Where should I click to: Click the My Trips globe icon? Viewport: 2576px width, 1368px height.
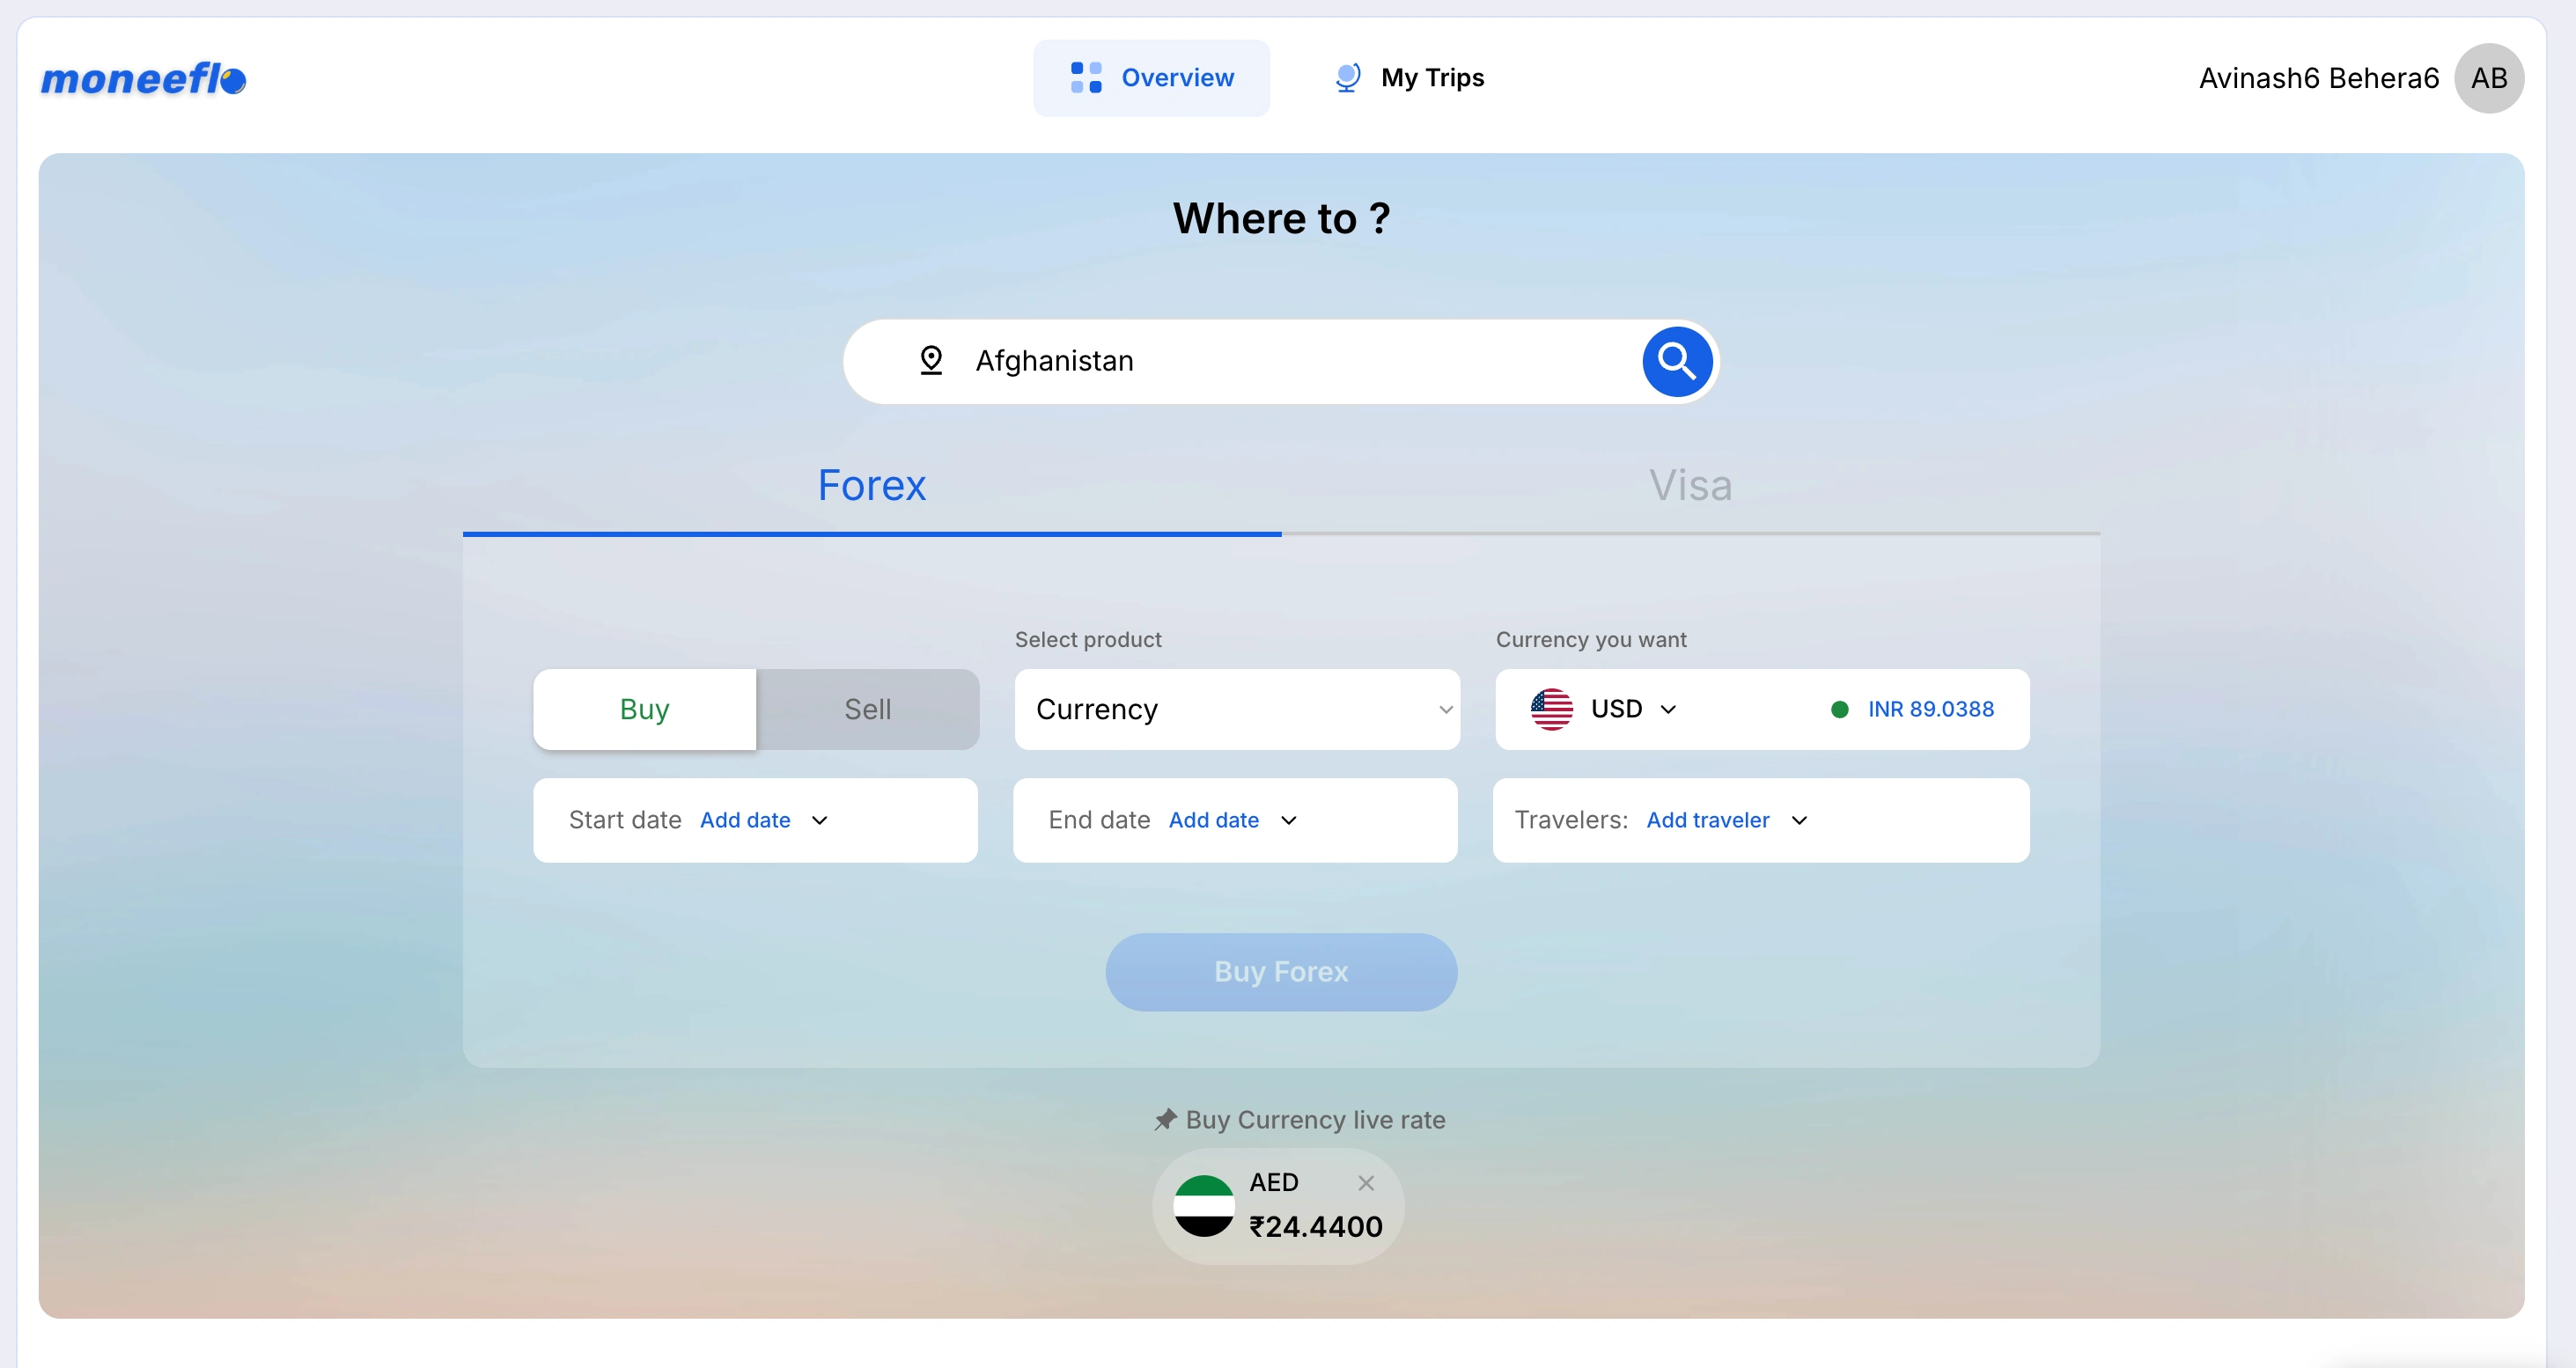click(x=1348, y=78)
